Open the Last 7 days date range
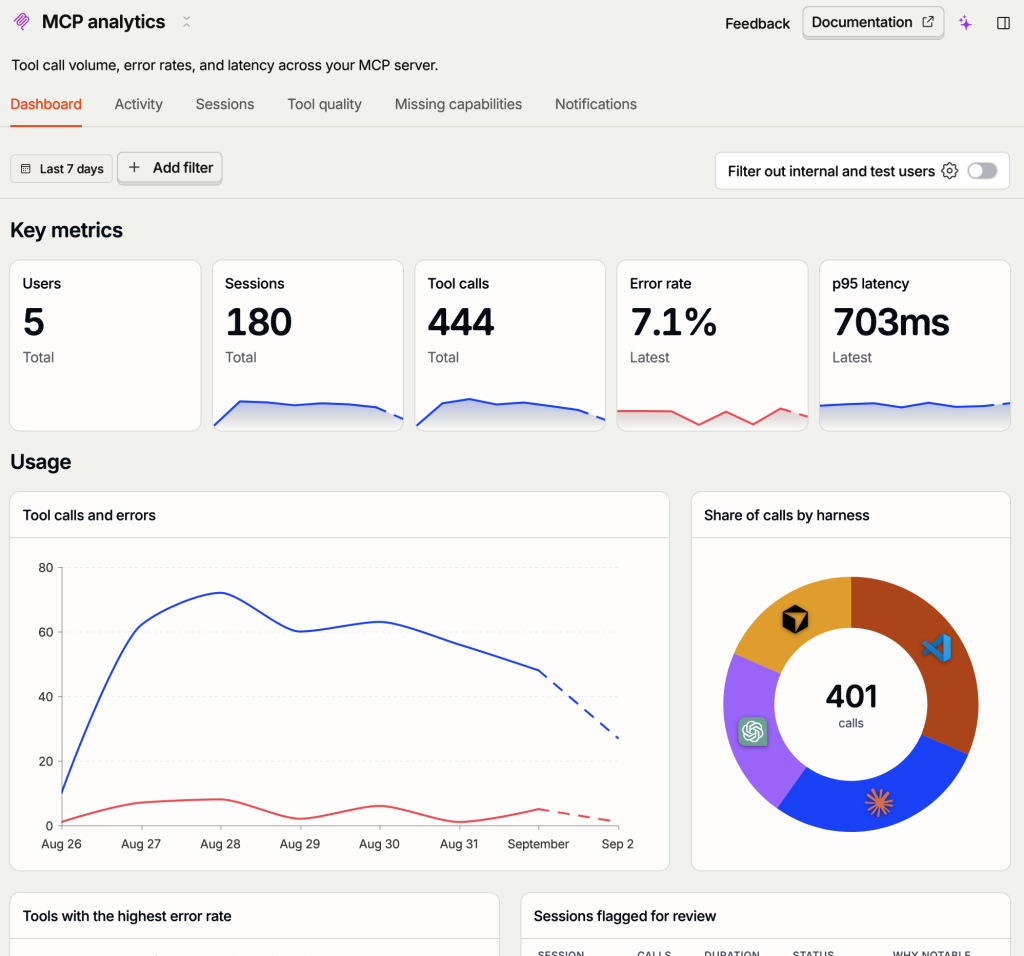This screenshot has width=1024, height=956. click(x=61, y=168)
